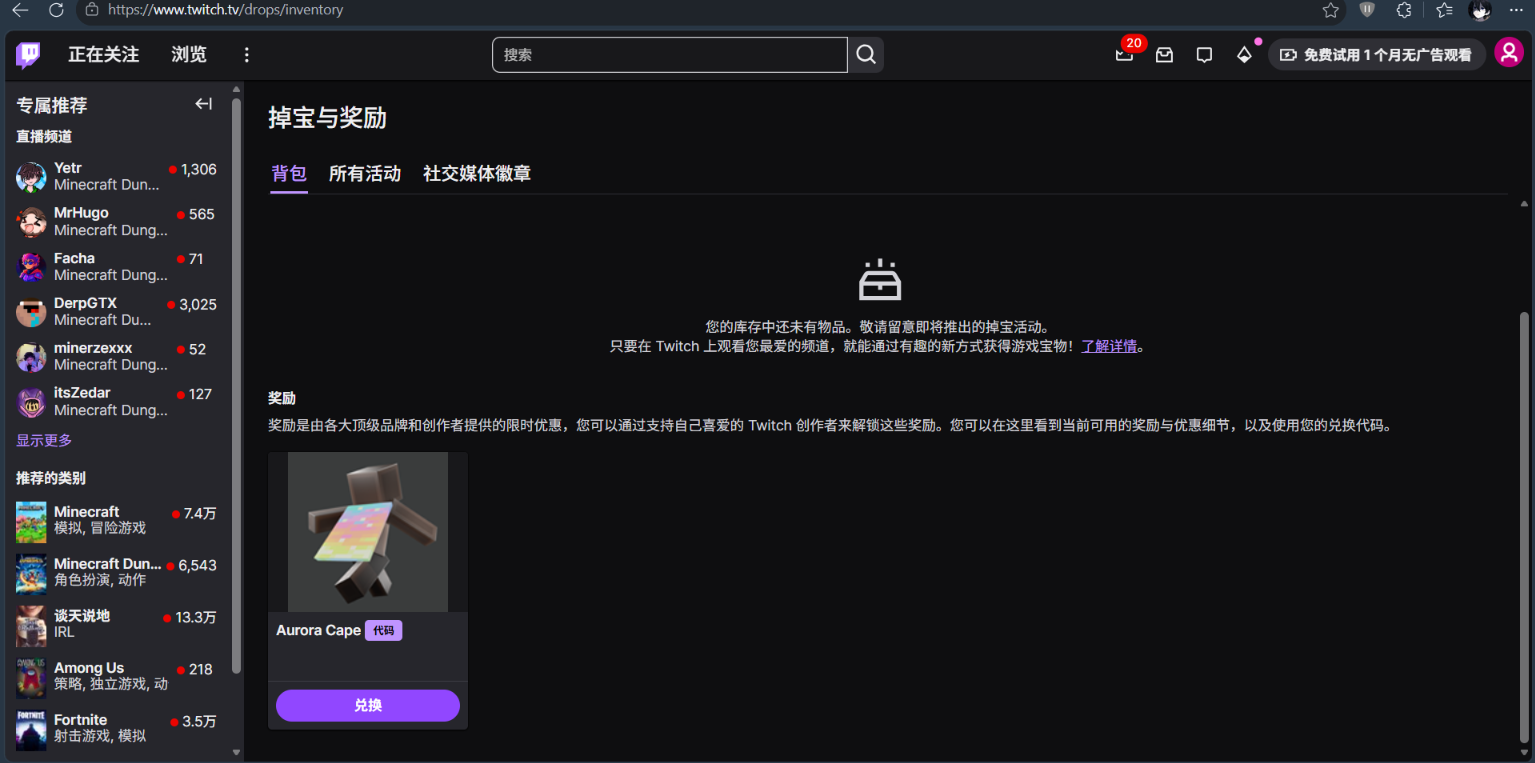Image resolution: width=1535 pixels, height=763 pixels.
Task: Click the purple 兑换 button for Aurora Cape
Action: coord(368,705)
